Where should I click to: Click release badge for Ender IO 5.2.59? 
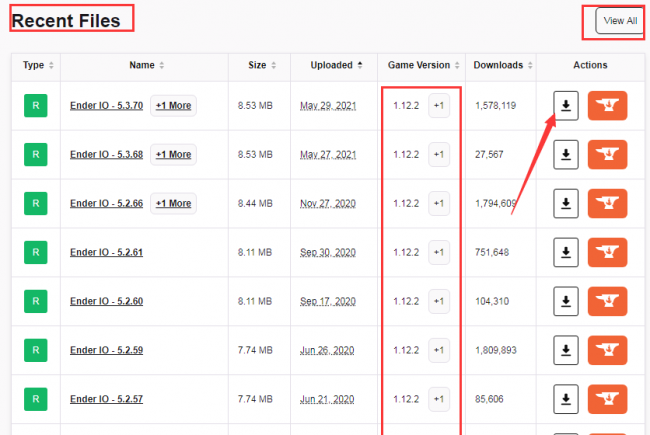[x=36, y=350]
